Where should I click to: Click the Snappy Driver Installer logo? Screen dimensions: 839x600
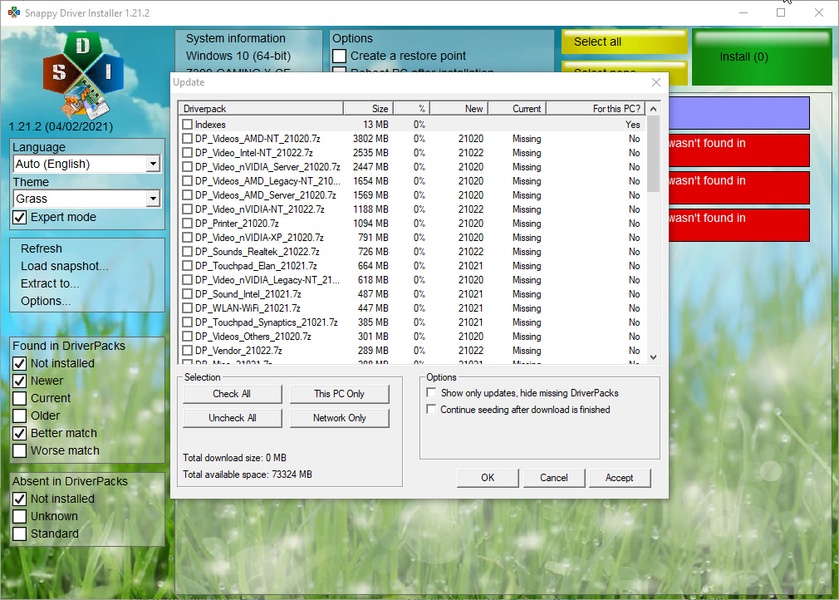tap(83, 74)
